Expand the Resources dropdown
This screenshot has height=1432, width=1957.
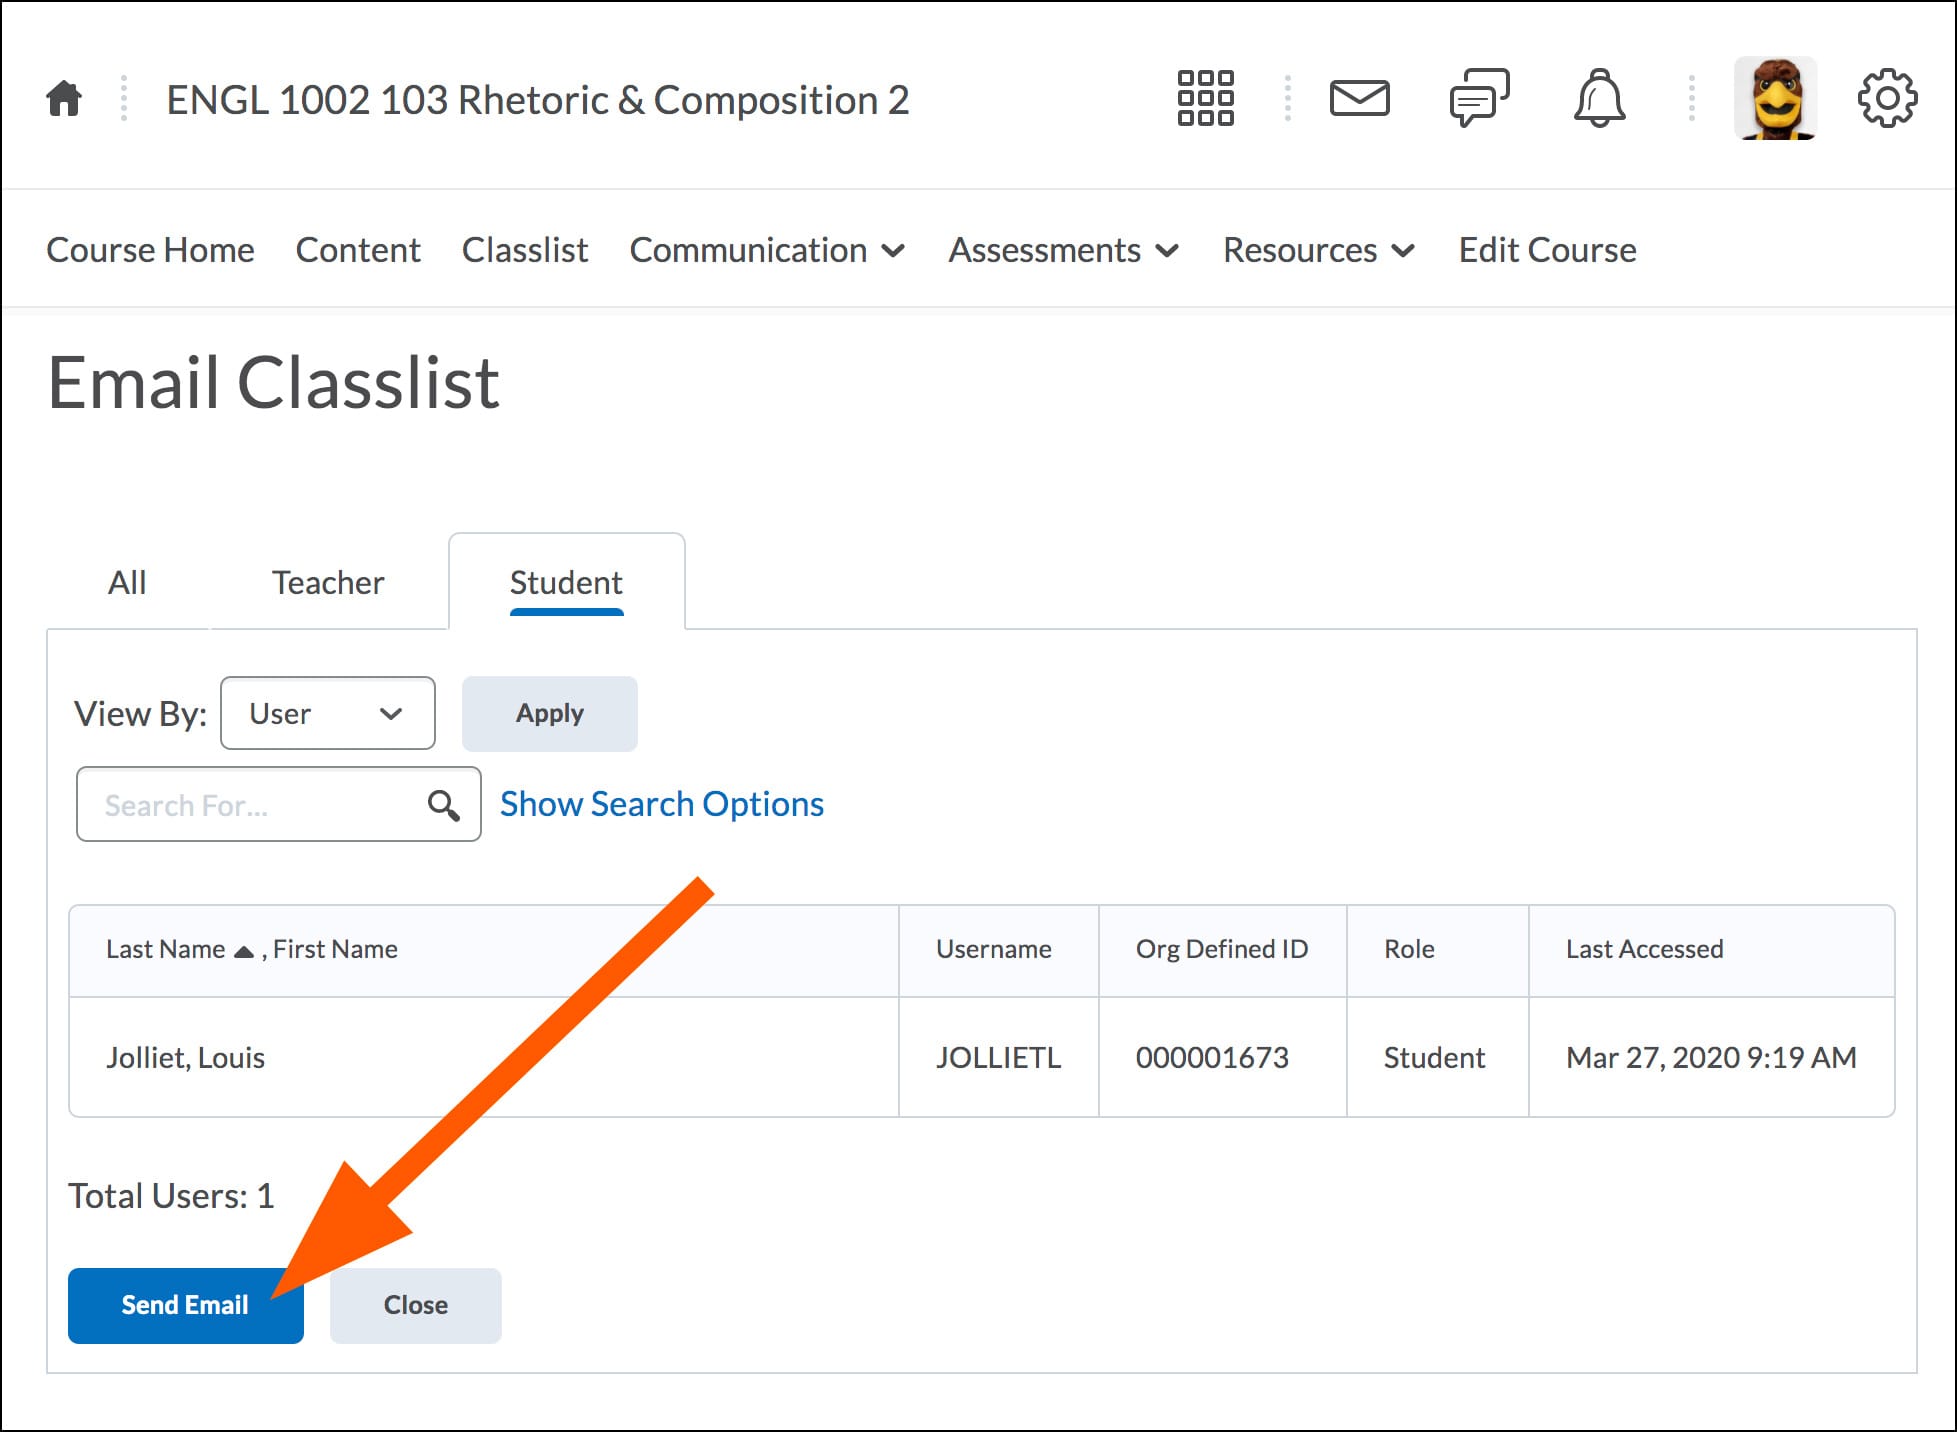click(1318, 250)
